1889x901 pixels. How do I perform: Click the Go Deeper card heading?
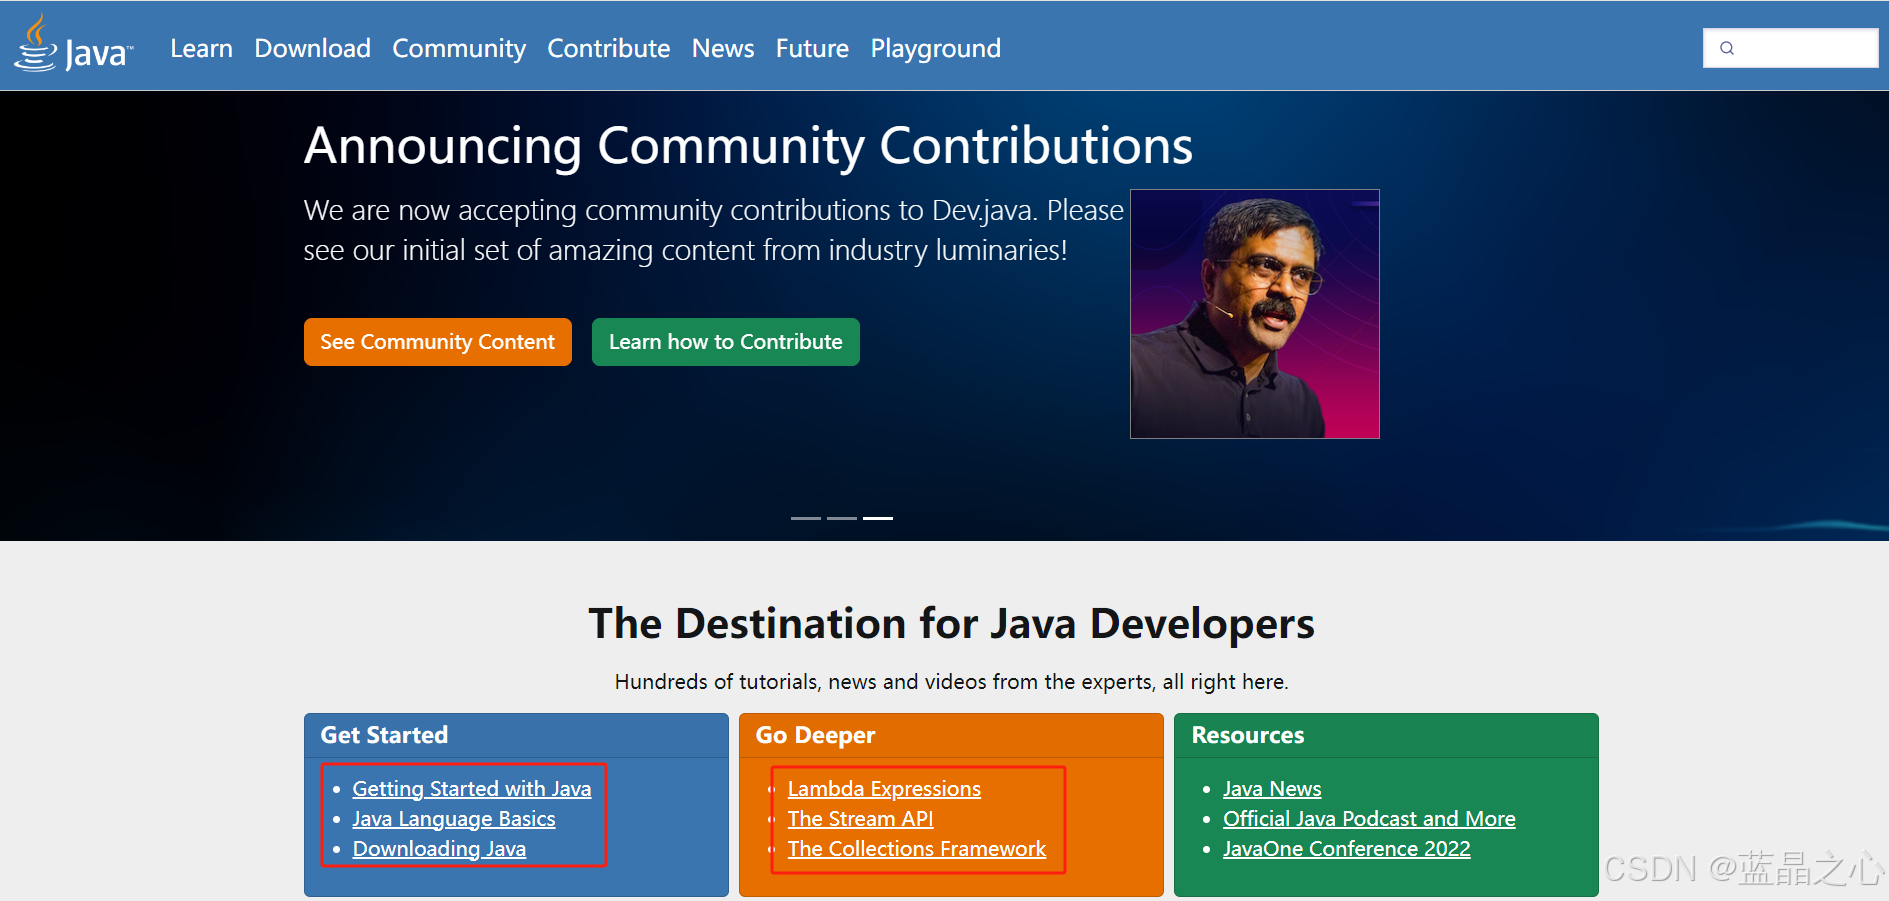coord(815,735)
